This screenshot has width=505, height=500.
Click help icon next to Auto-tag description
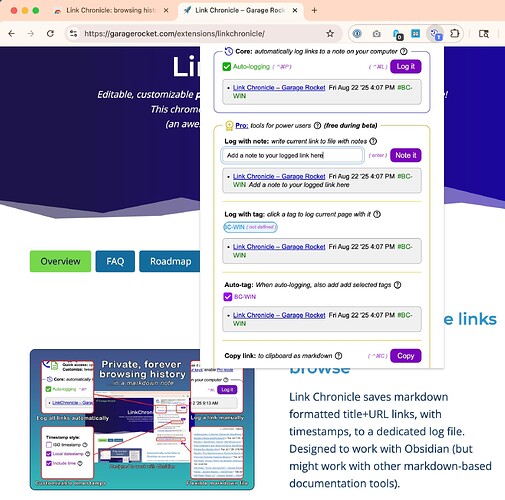(397, 285)
